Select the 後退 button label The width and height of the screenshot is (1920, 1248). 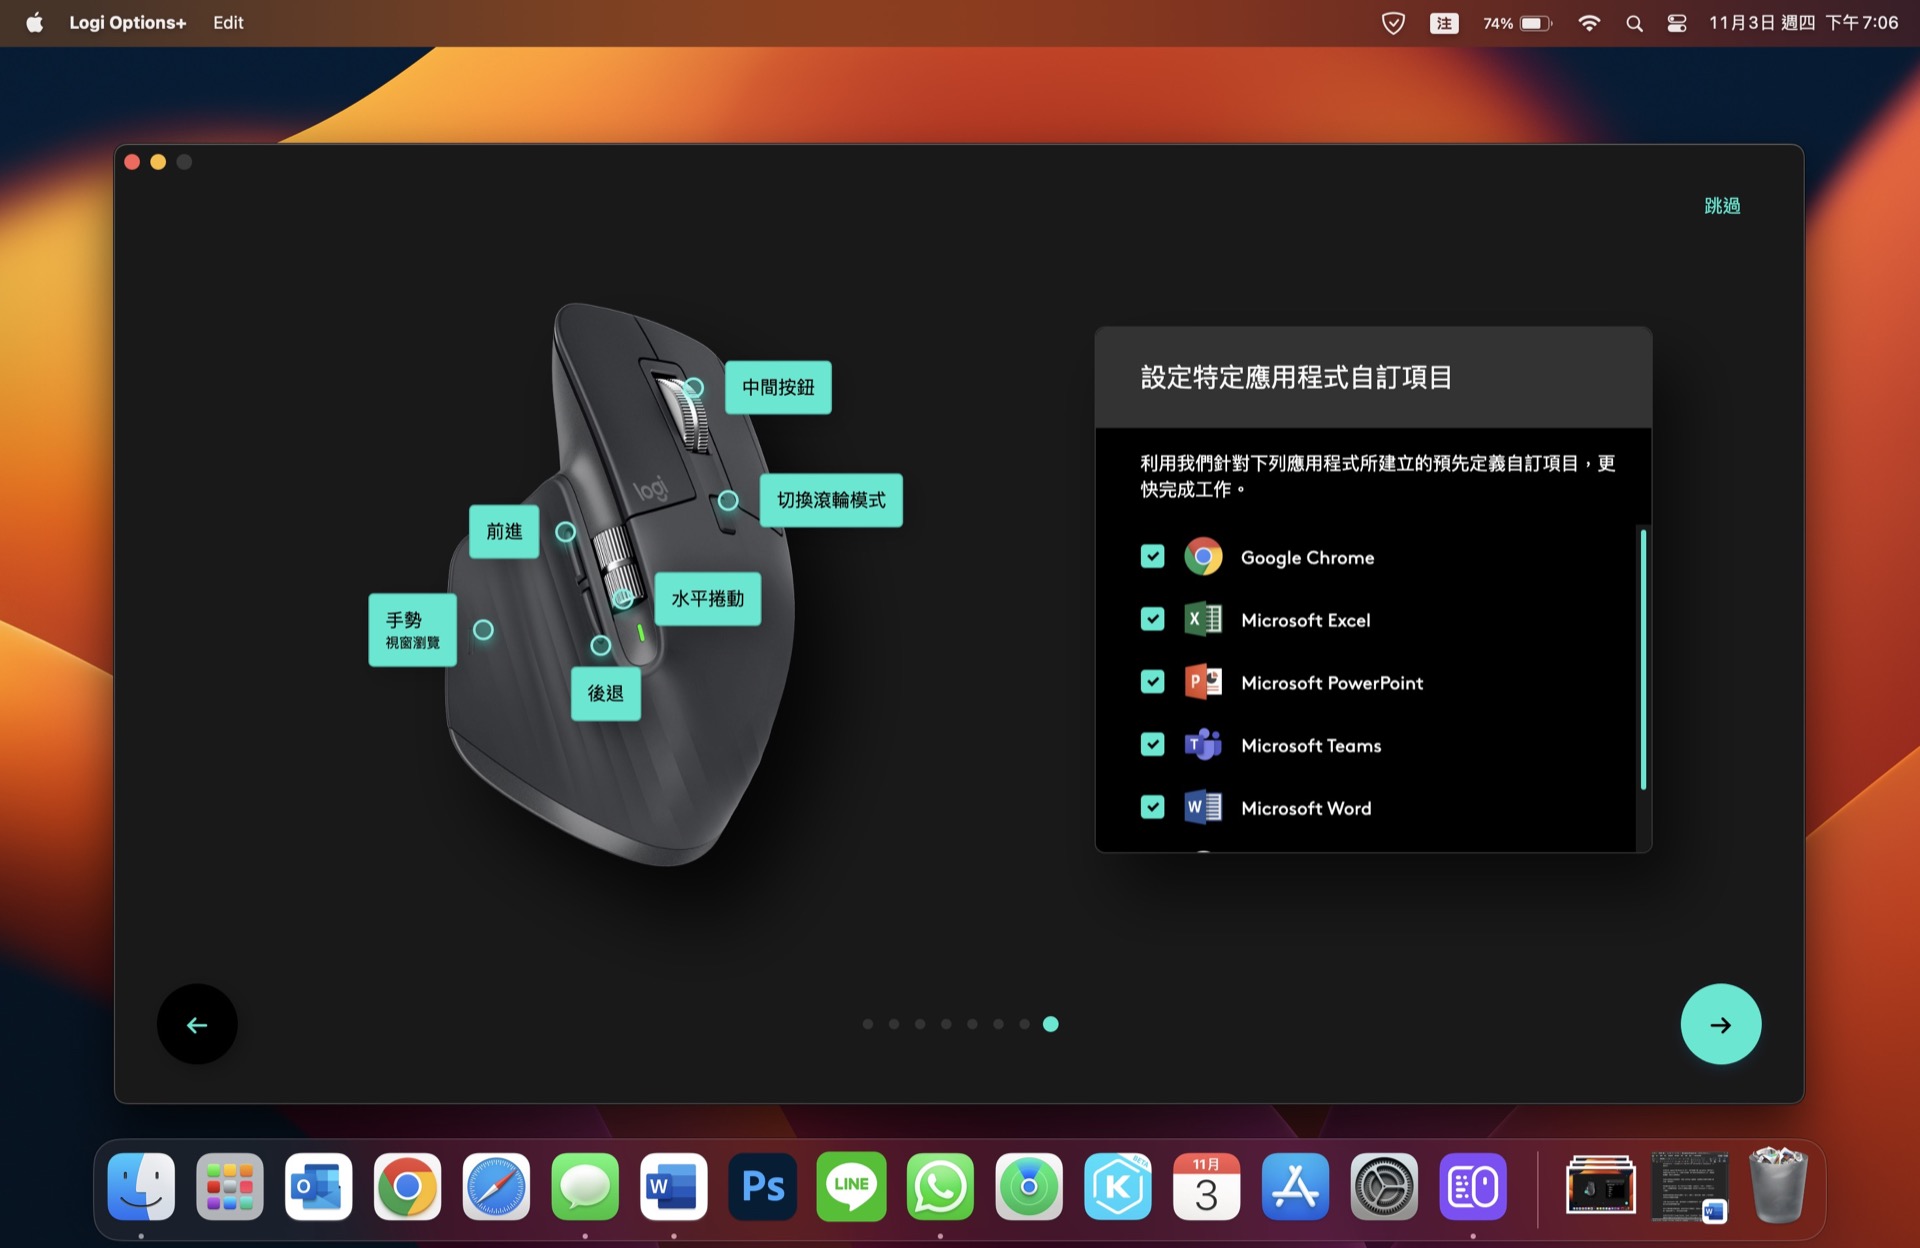[605, 693]
